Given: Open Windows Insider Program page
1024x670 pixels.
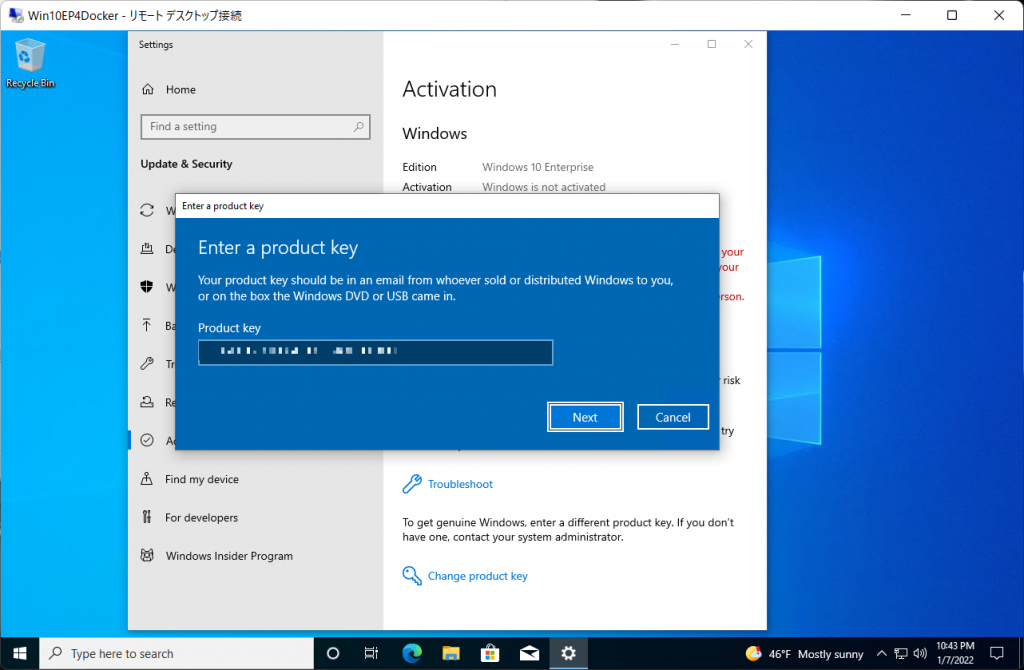Looking at the screenshot, I should [x=229, y=556].
